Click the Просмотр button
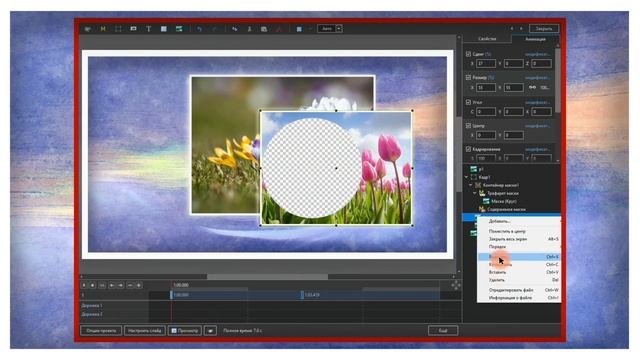 [x=185, y=331]
